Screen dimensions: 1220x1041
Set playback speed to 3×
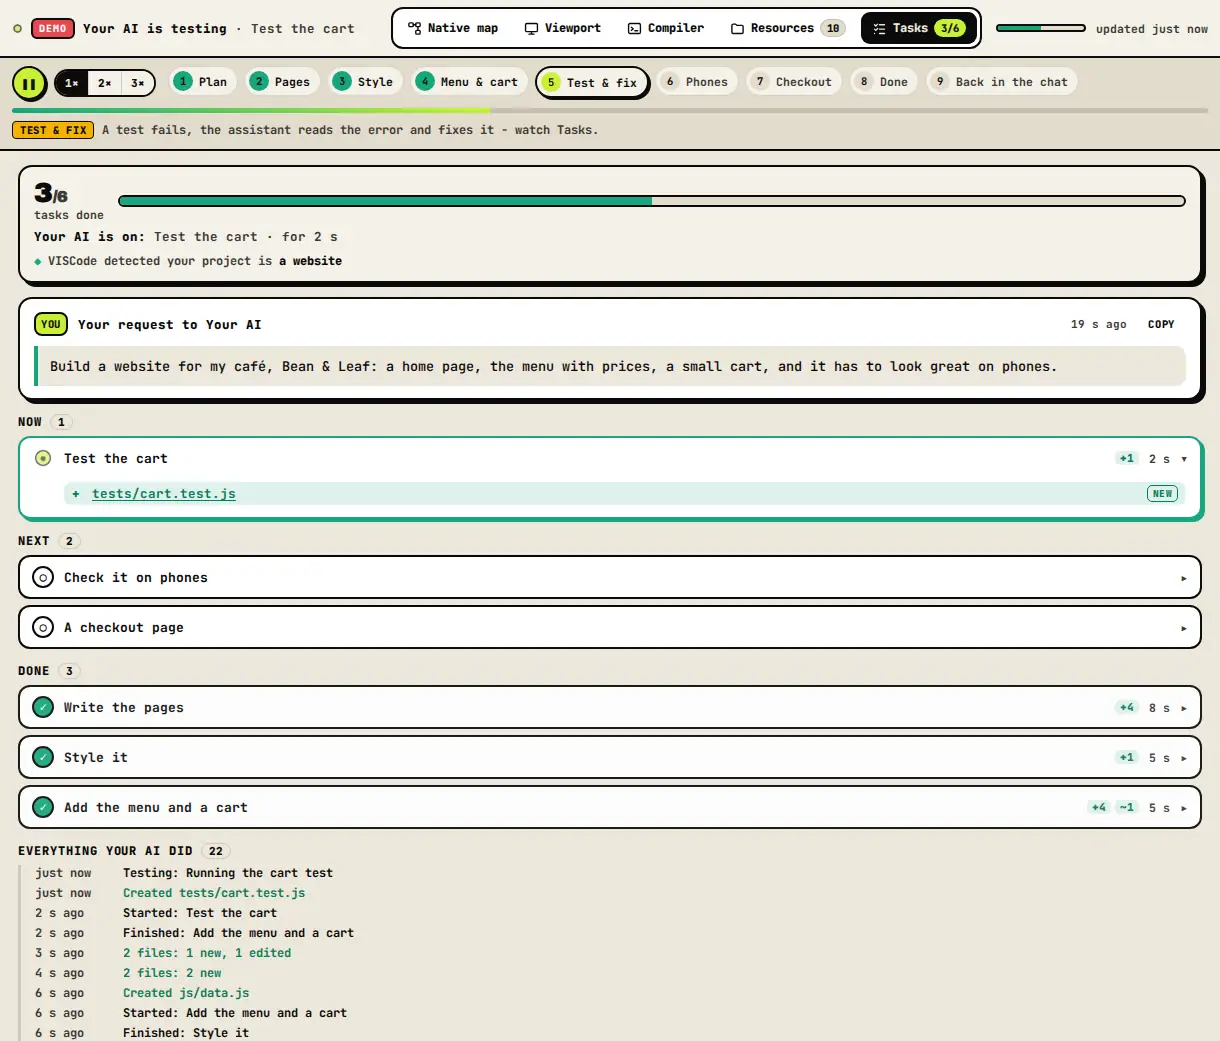pos(137,83)
